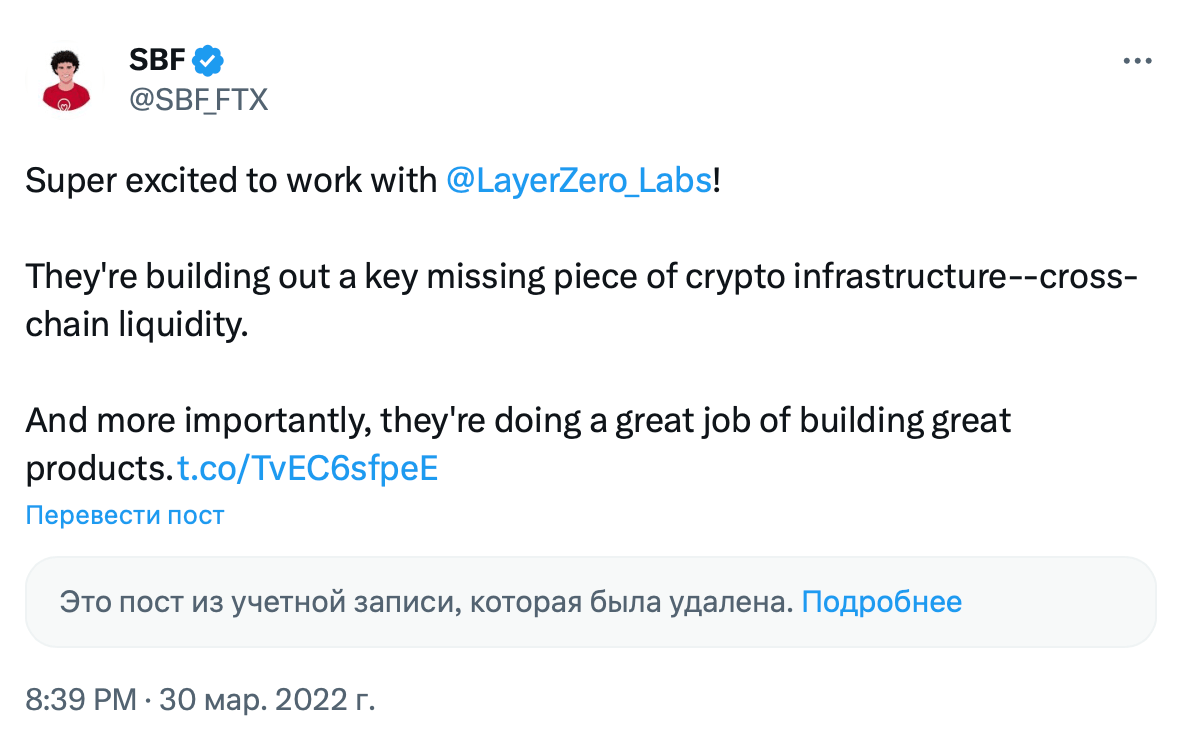
Task: Click the SBF display name
Action: point(157,61)
